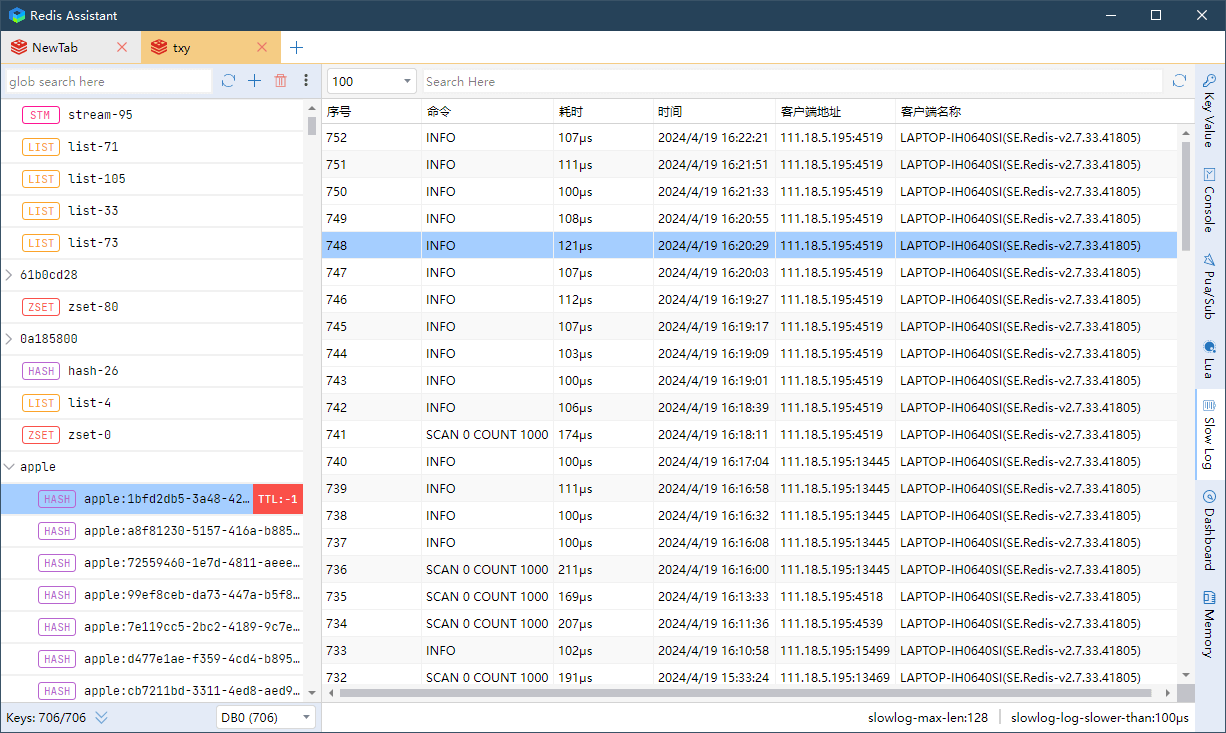Switch to the Console side panel
The image size is (1226, 733).
(x=1208, y=199)
